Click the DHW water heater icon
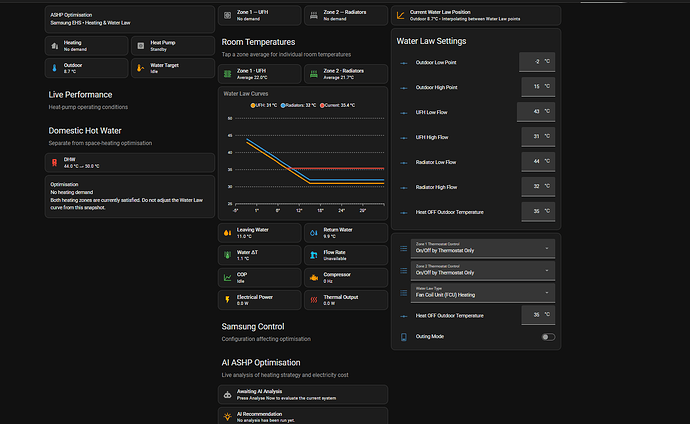 coord(55,163)
